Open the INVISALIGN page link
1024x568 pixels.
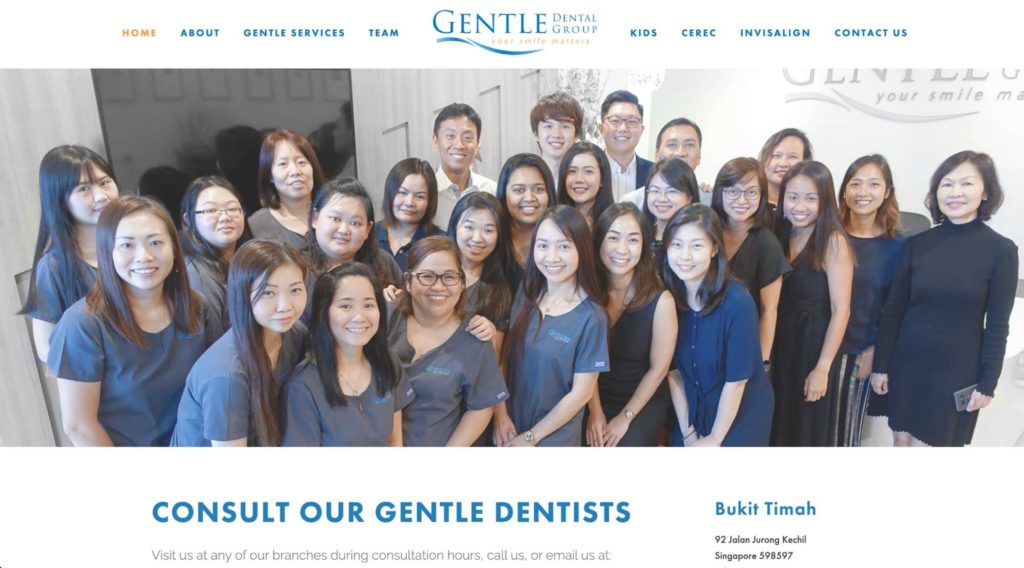pyautogui.click(x=775, y=33)
